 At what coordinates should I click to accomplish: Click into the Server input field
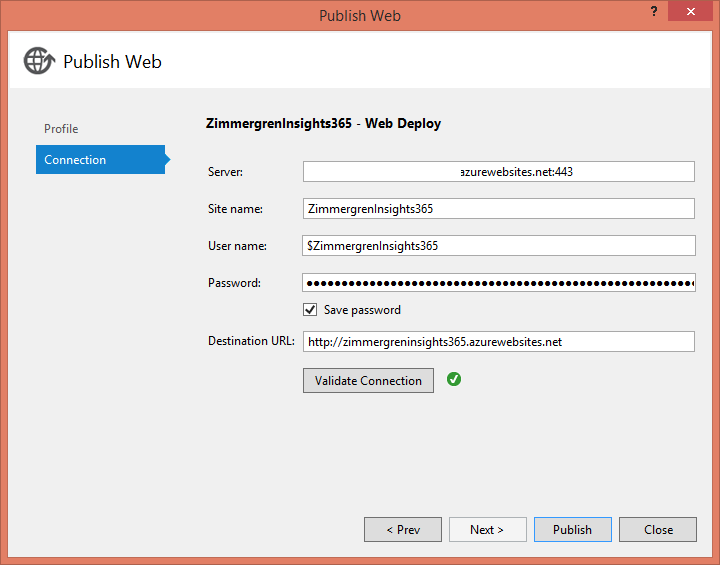coord(498,172)
